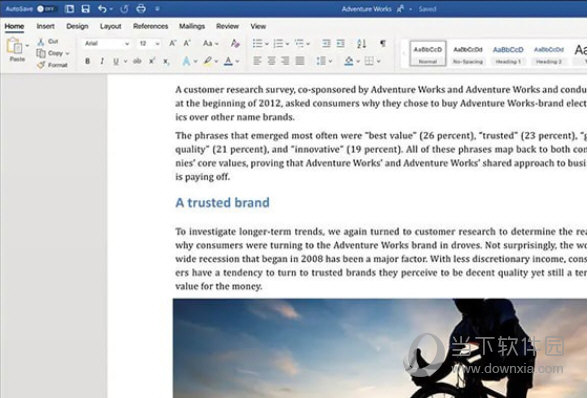The height and width of the screenshot is (398, 588).
Task: Open the font size 12 dropdown
Action: pyautogui.click(x=149, y=44)
